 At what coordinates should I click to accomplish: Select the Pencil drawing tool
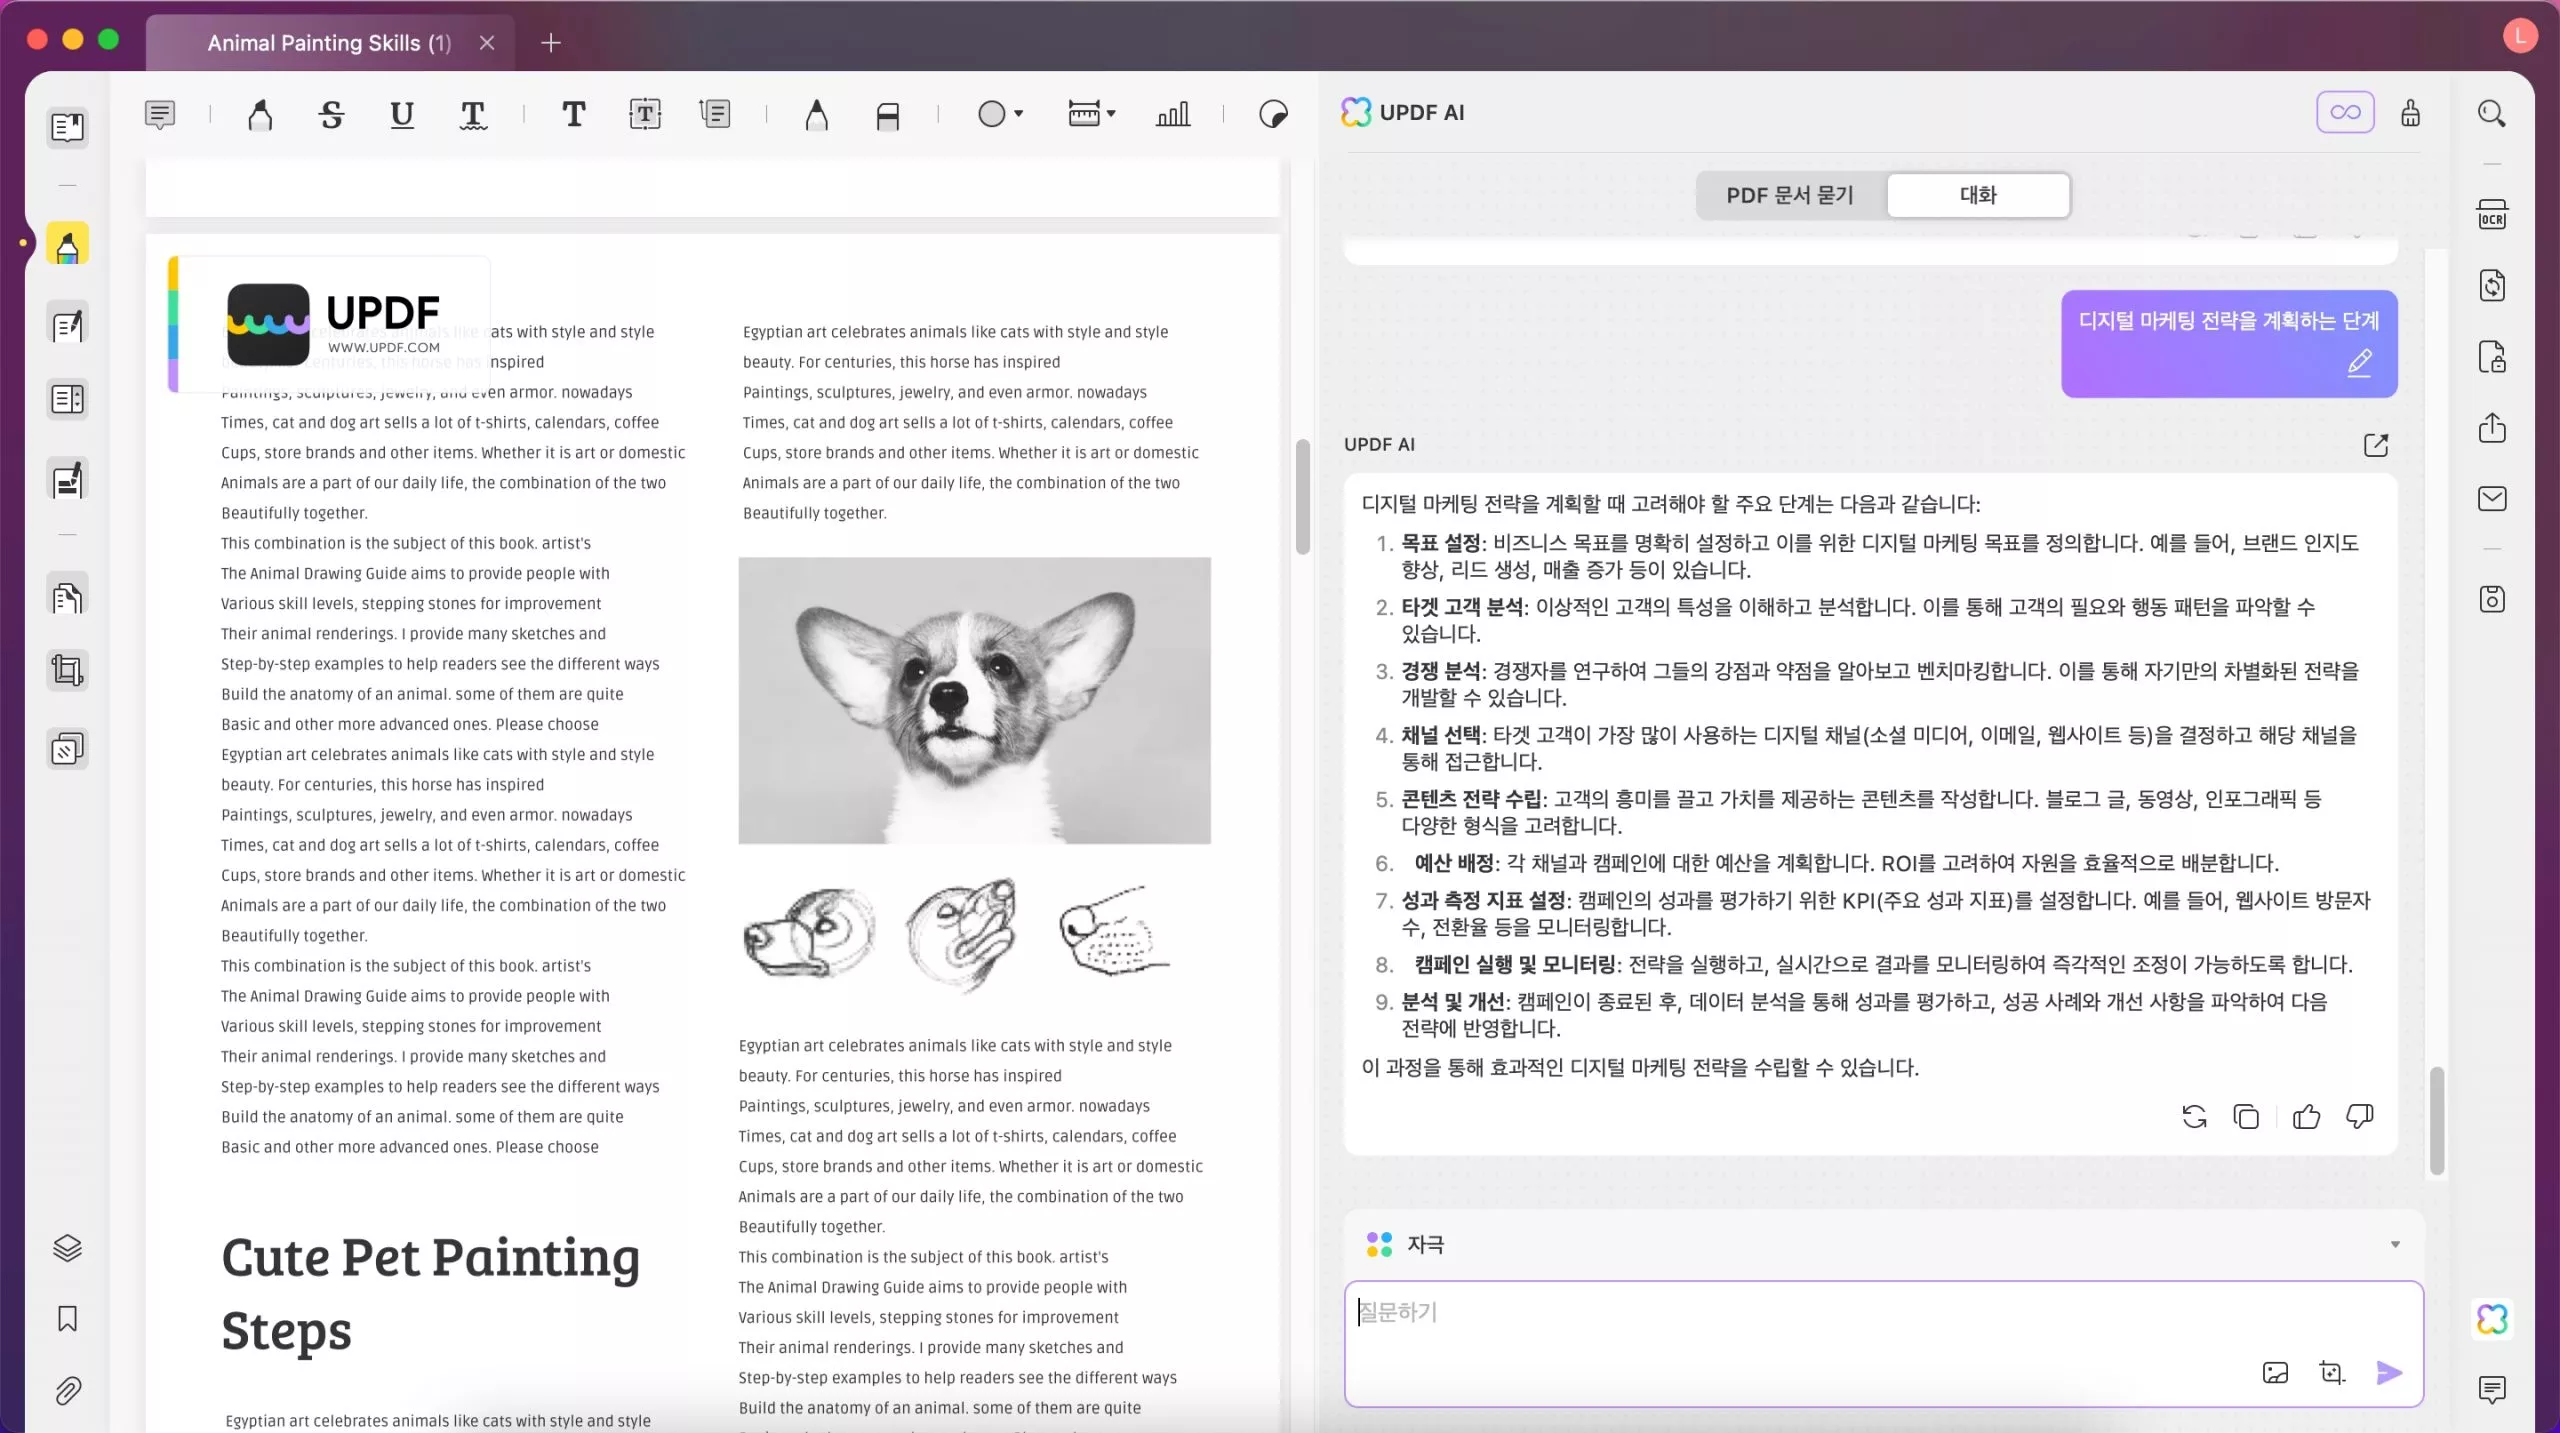tap(816, 114)
